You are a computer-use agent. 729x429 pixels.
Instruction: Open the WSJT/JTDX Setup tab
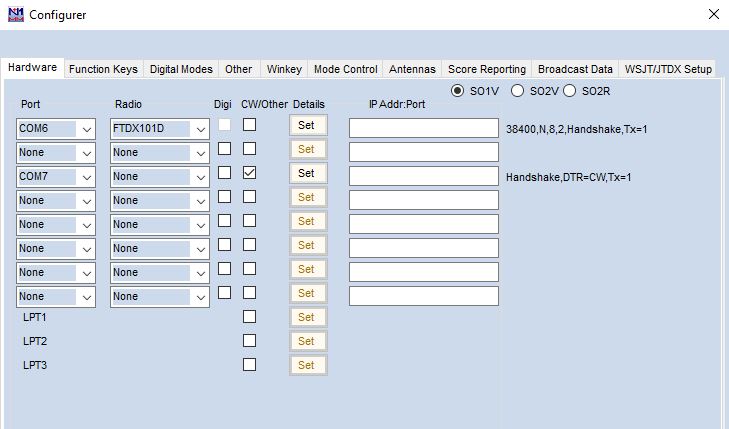coord(668,69)
